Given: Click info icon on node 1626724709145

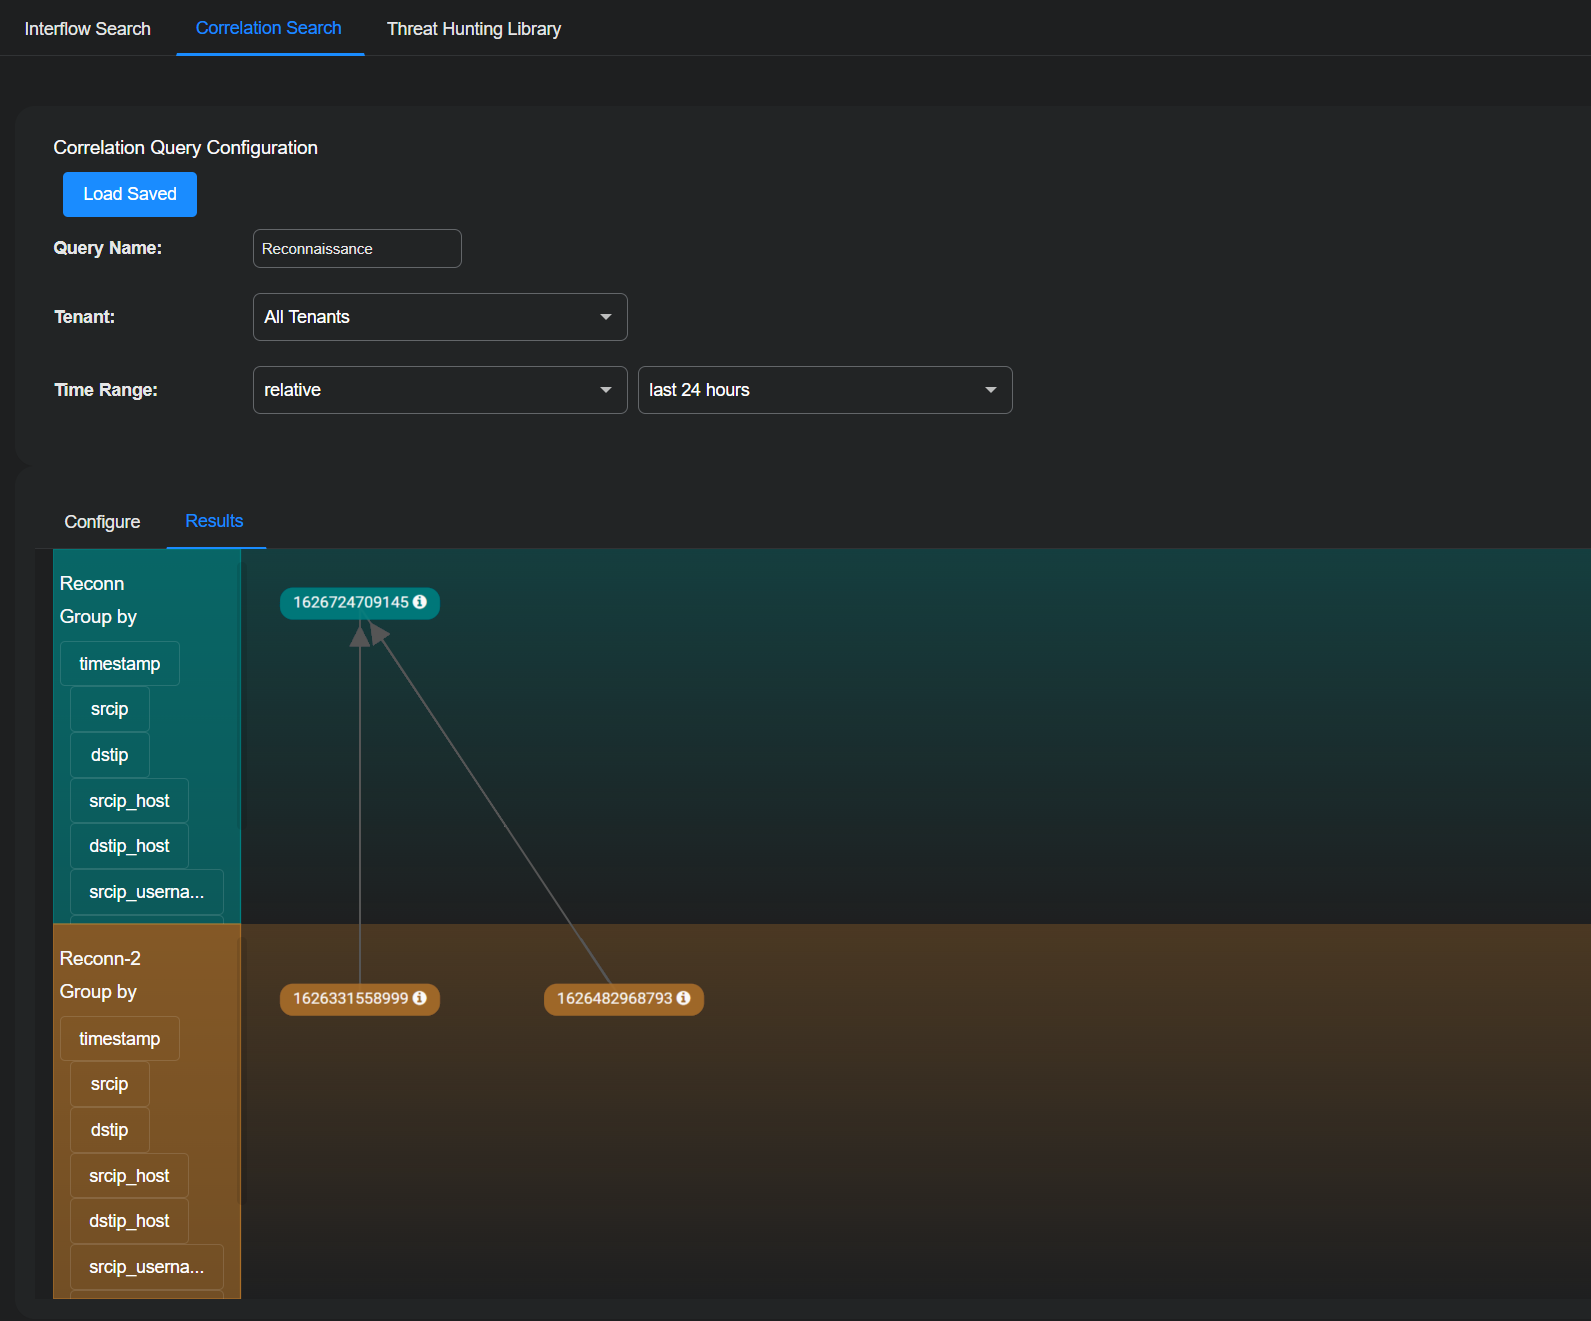Looking at the screenshot, I should point(420,602).
